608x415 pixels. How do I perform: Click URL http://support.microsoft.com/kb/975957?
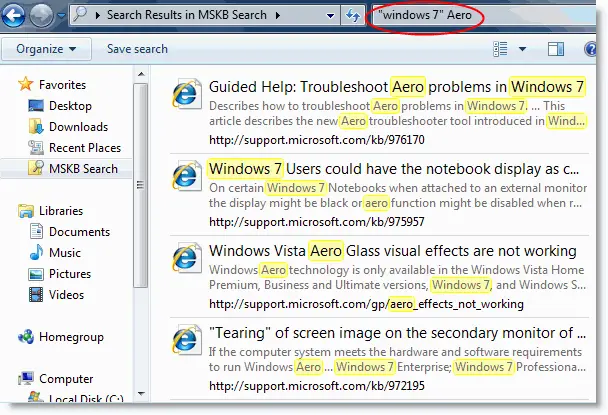[317, 222]
